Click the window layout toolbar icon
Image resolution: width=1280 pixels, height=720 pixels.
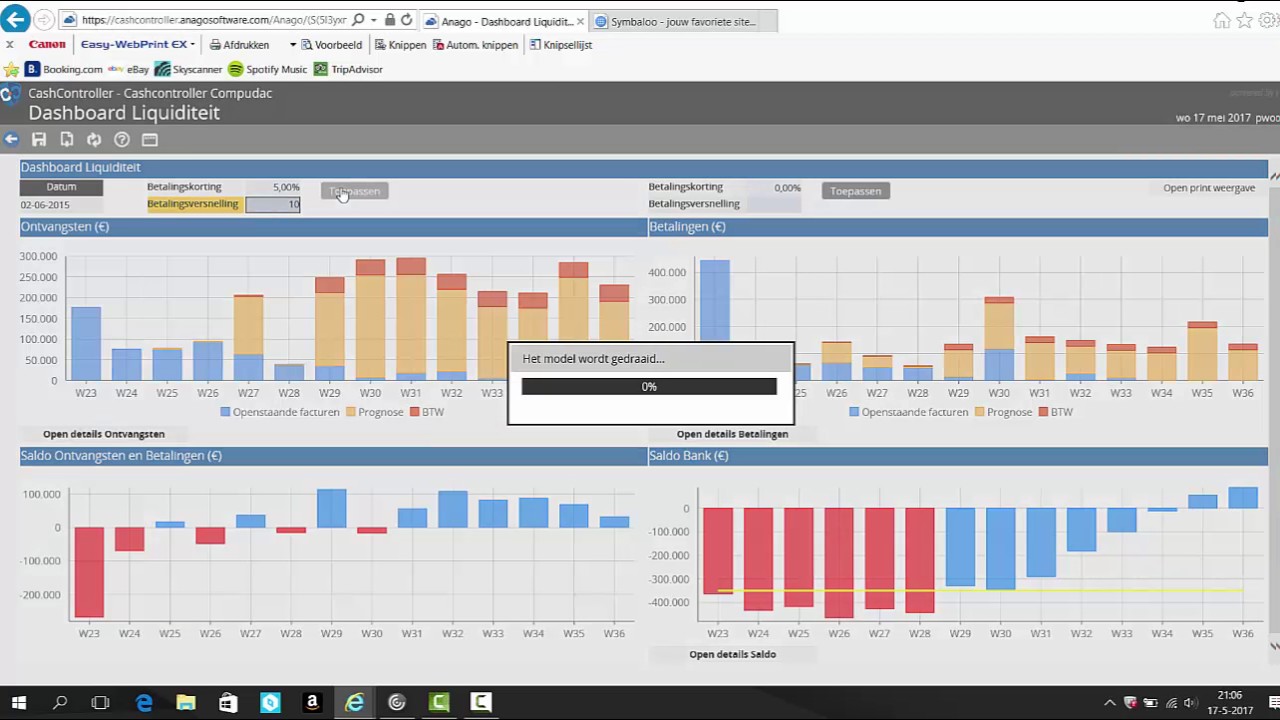tap(150, 140)
